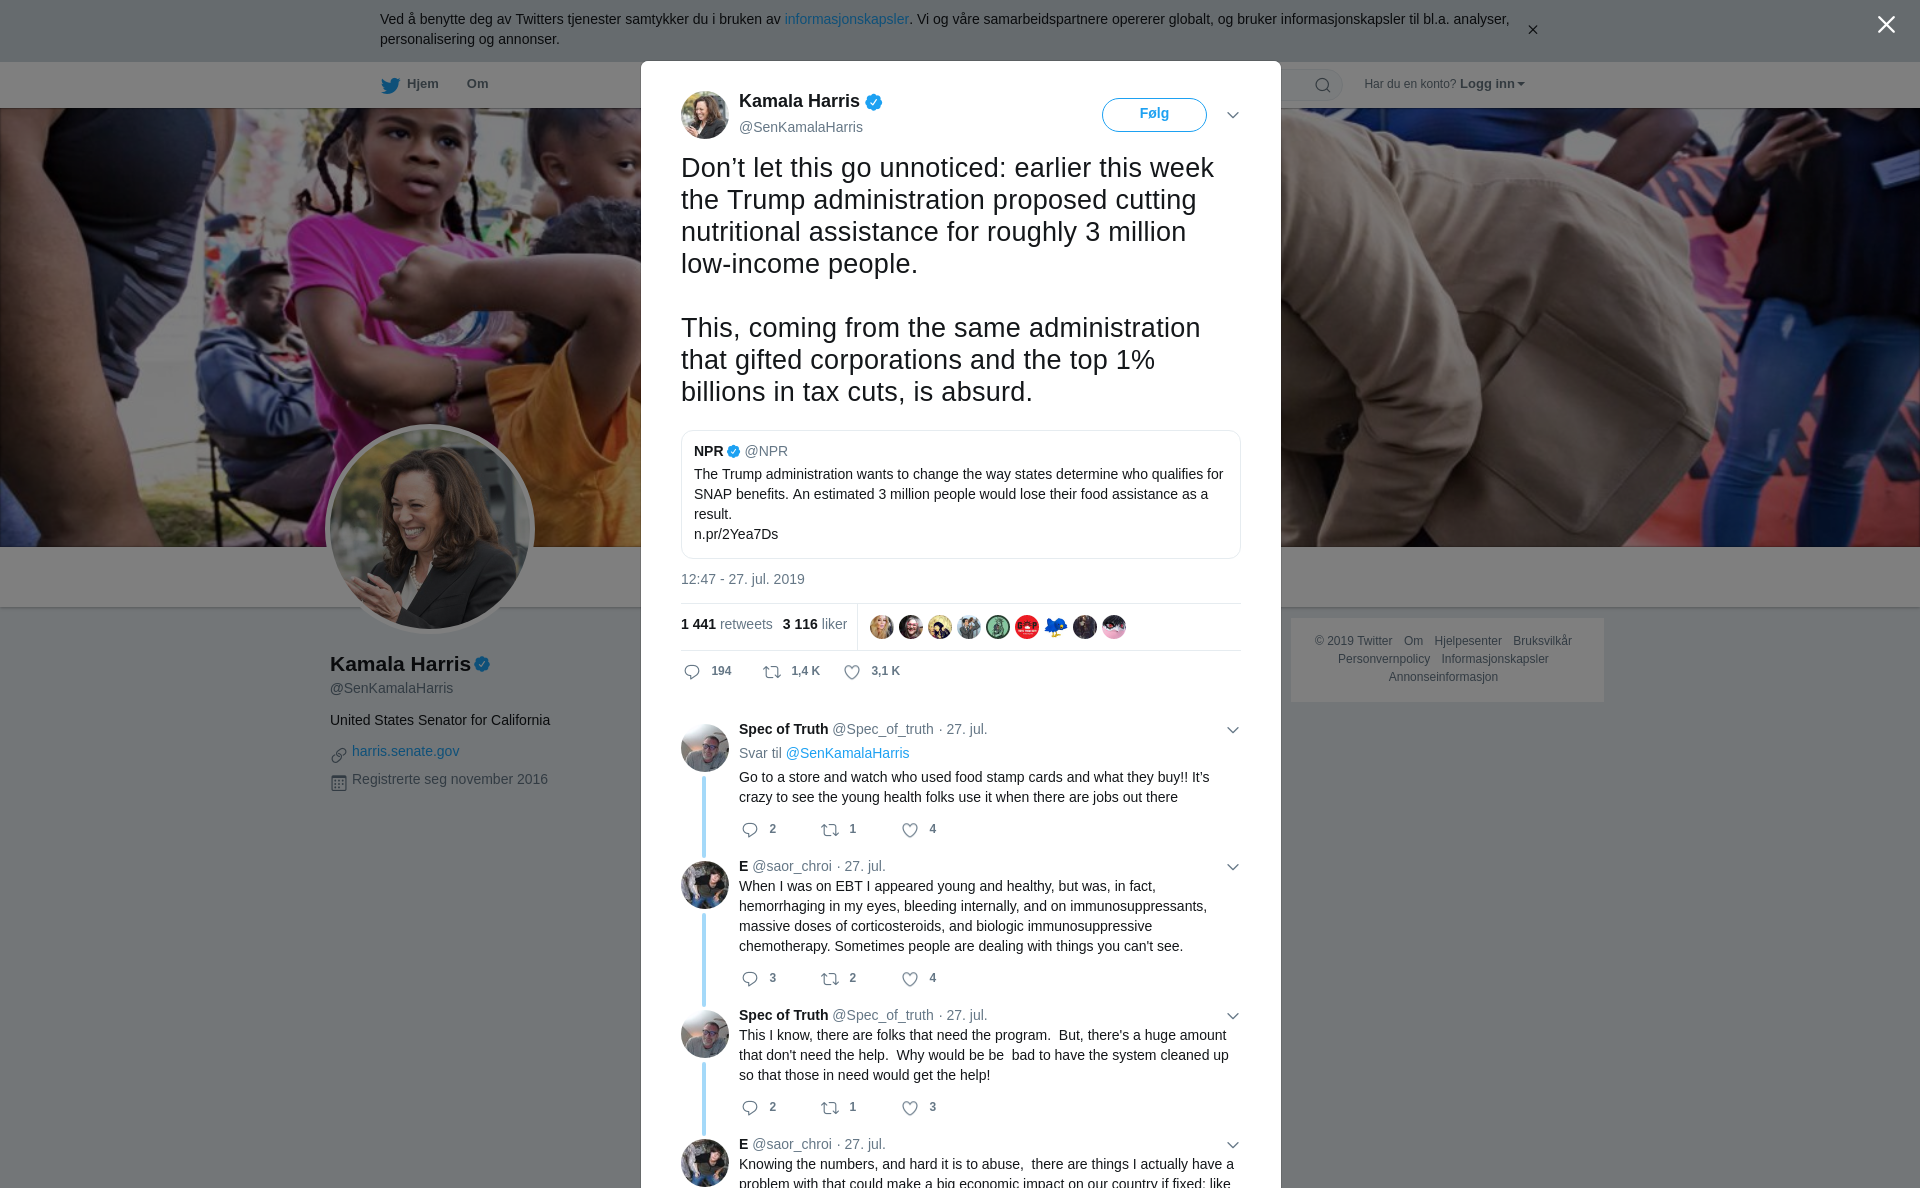Click the search magnifier icon in the header
This screenshot has height=1188, width=1920.
pyautogui.click(x=1323, y=85)
